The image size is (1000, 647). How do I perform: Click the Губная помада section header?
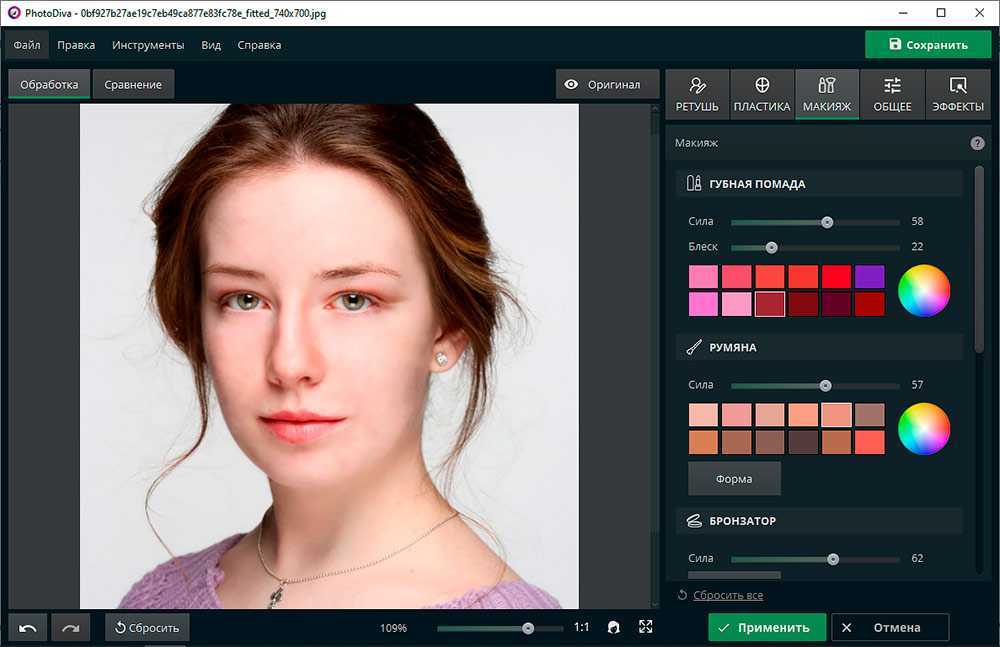tap(819, 184)
